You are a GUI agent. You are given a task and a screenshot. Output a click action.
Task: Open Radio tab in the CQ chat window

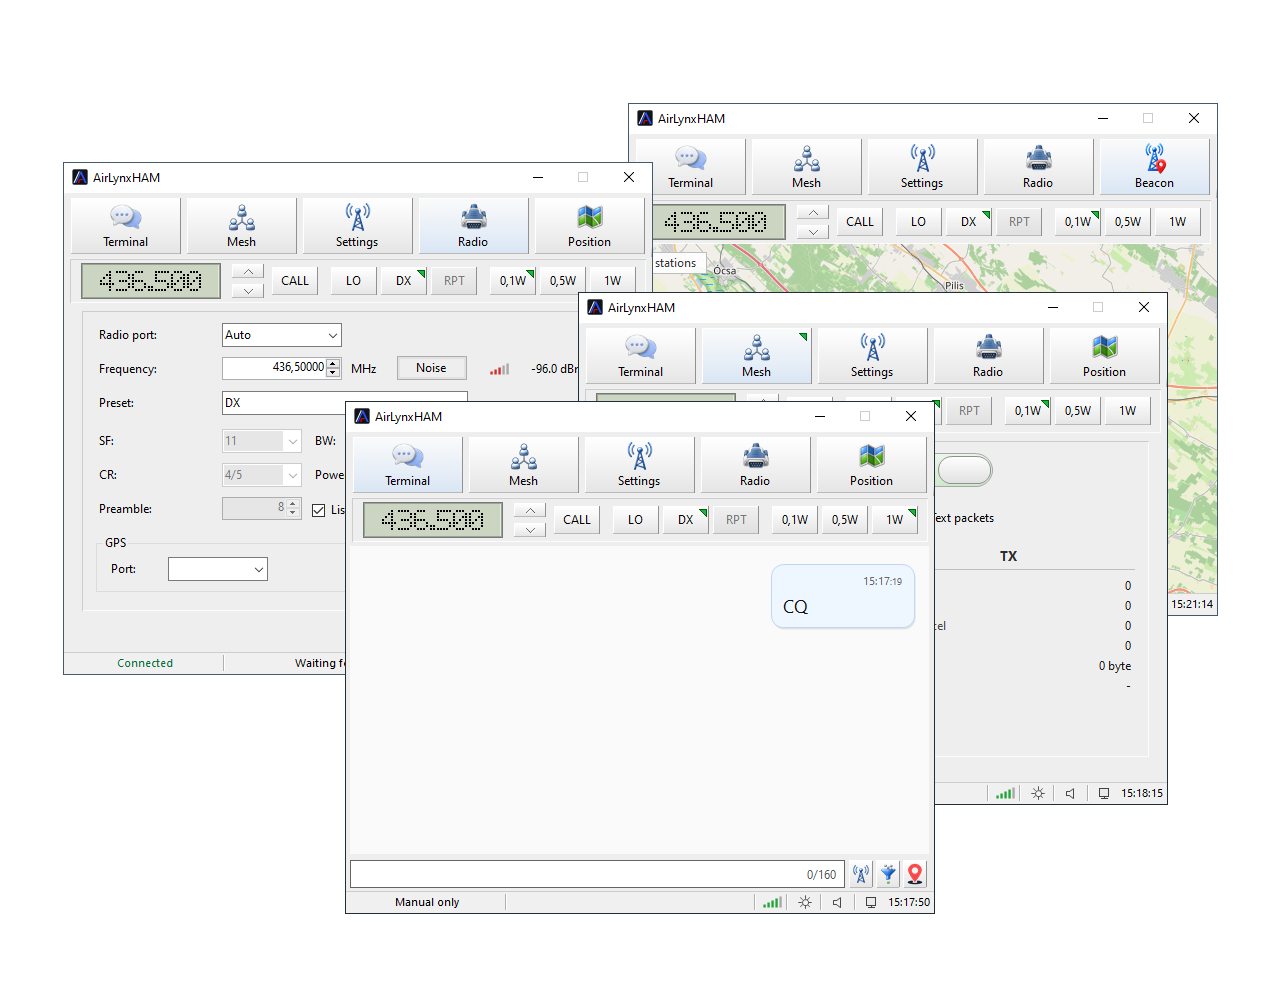tap(755, 464)
